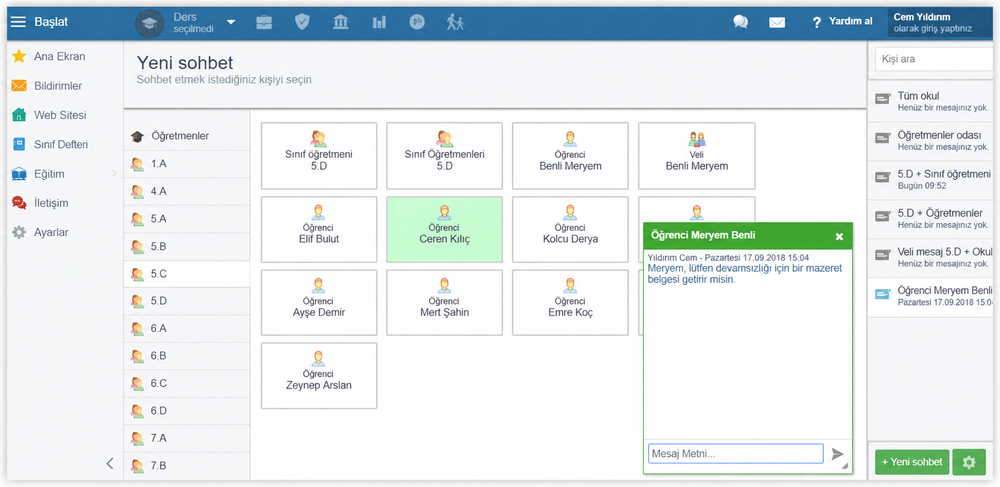1000x487 pixels.
Task: Click the chat bubbles icon in header
Action: 740,22
